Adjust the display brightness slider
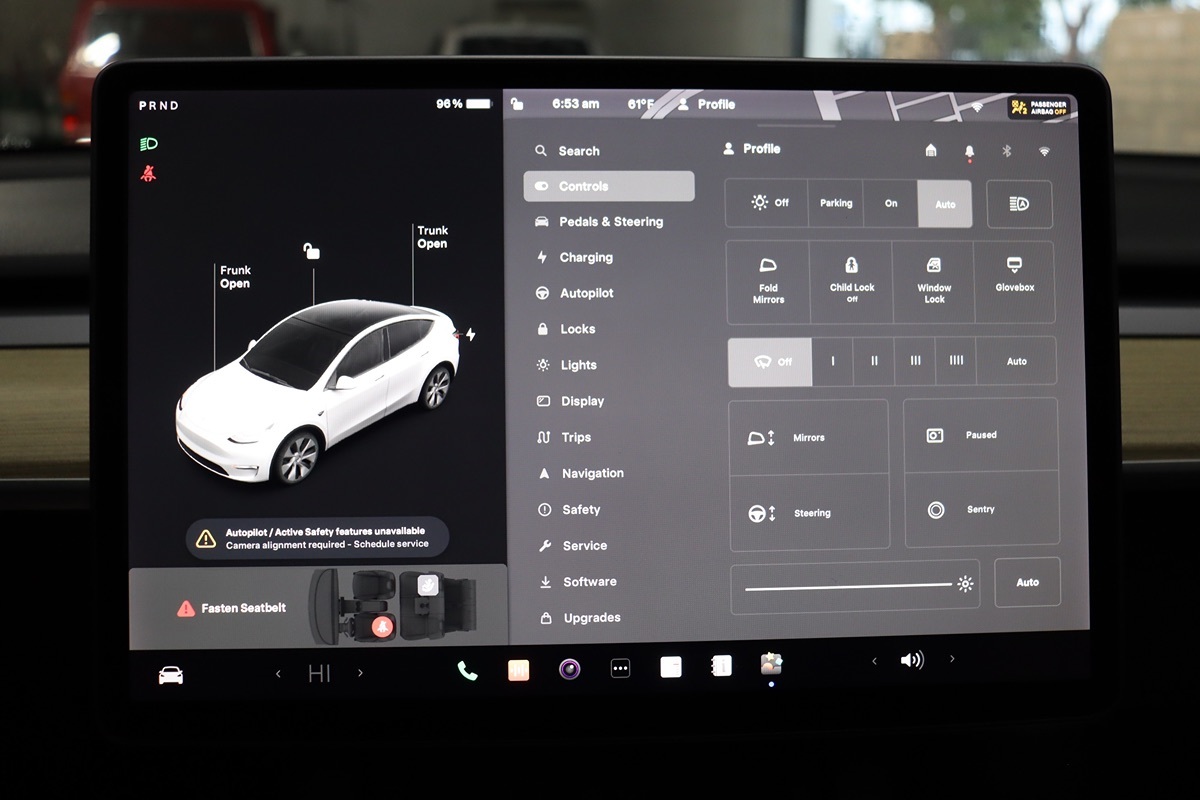Viewport: 1200px width, 800px height. click(848, 587)
